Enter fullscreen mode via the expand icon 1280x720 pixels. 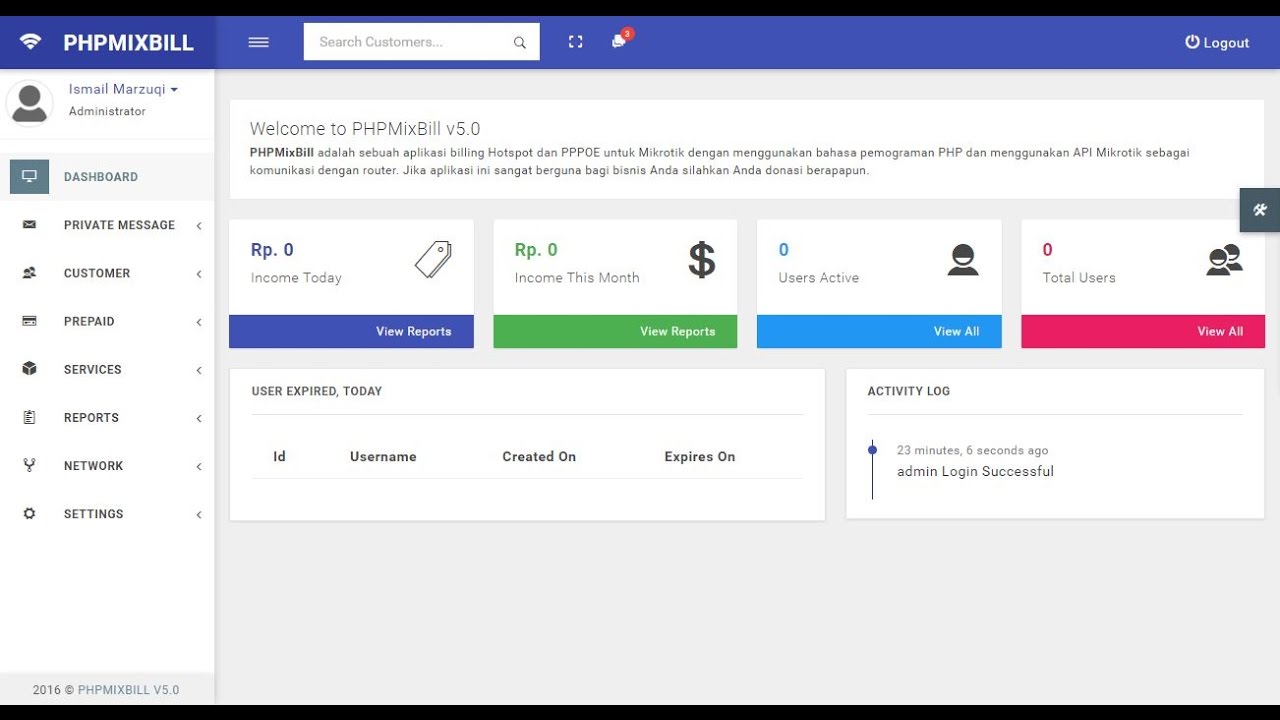pos(575,42)
